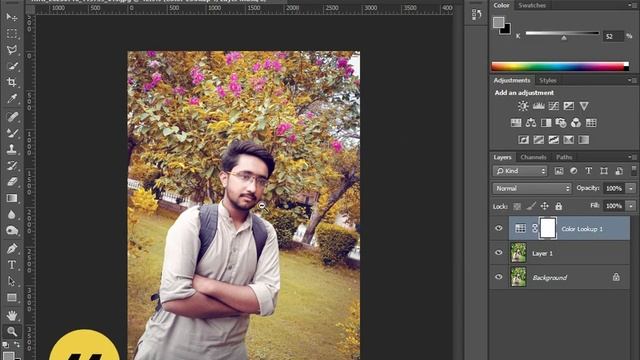The height and width of the screenshot is (360, 640).
Task: Toggle the filter for type layers
Action: tap(588, 171)
